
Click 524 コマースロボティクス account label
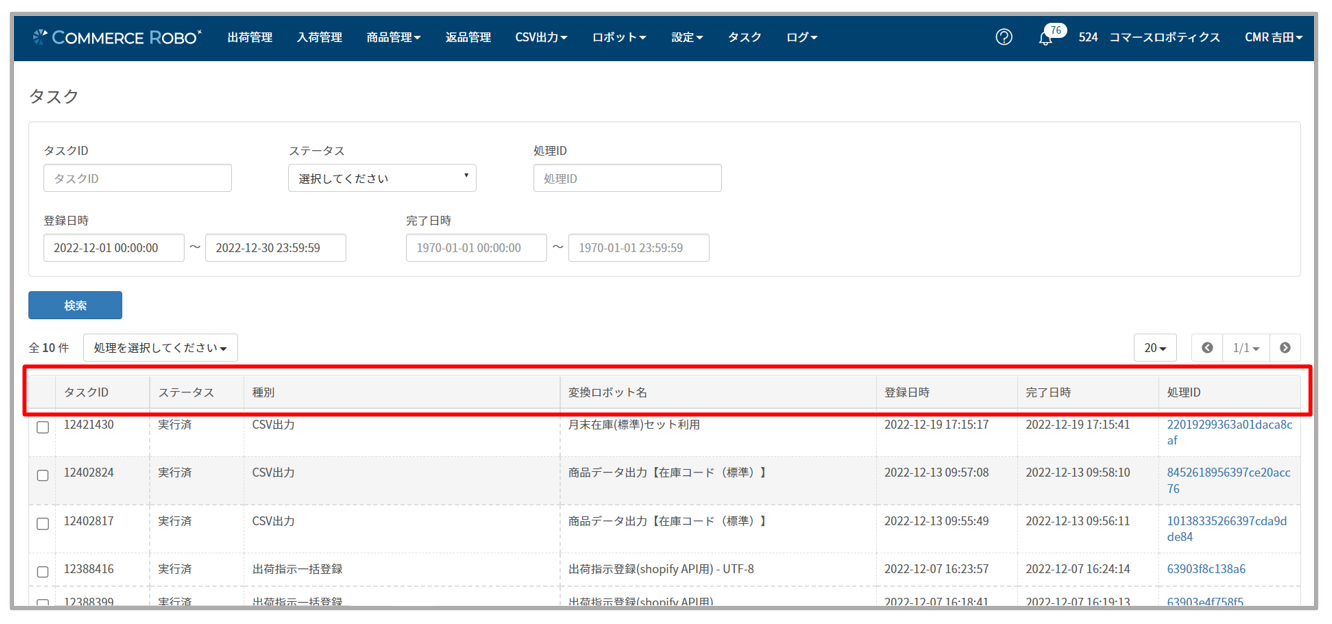tap(1149, 37)
